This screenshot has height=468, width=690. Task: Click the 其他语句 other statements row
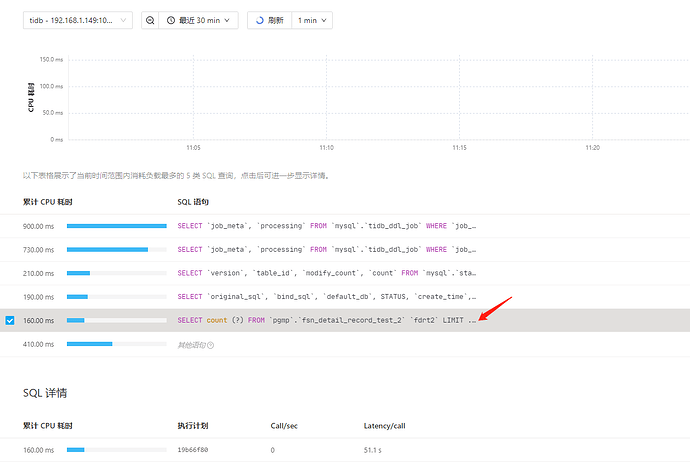point(195,345)
